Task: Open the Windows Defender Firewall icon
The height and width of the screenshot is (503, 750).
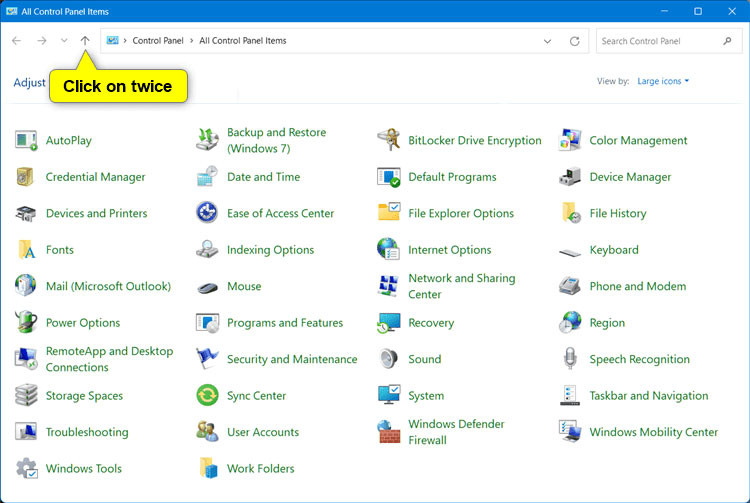Action: click(x=388, y=432)
